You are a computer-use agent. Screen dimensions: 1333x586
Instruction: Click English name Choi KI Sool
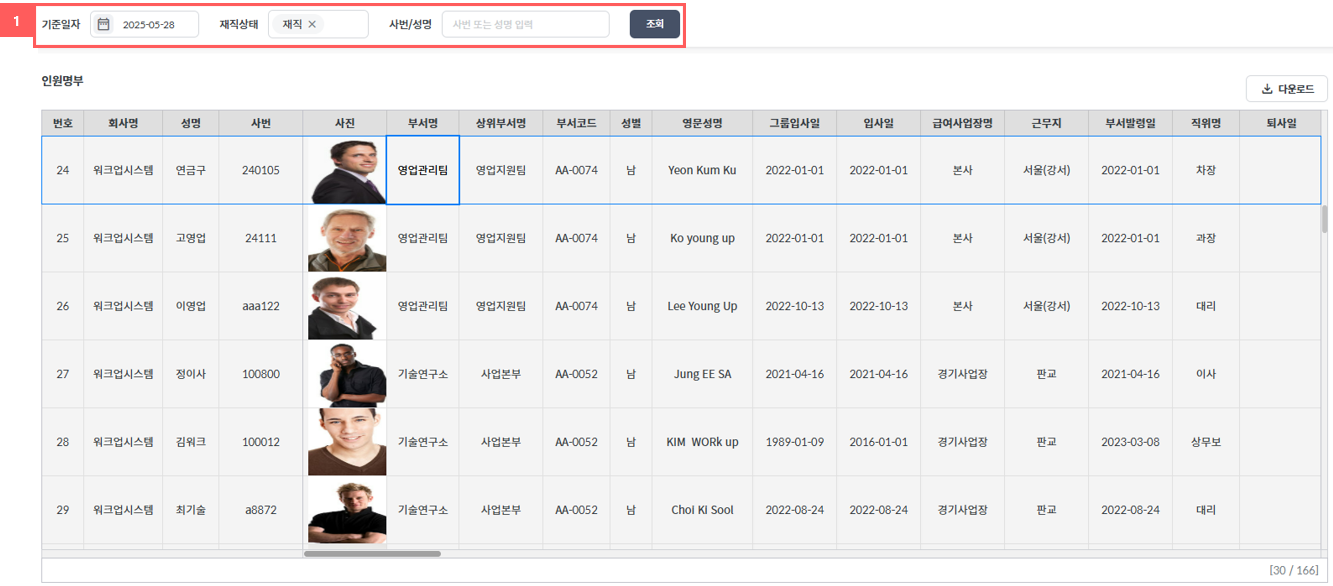click(702, 510)
